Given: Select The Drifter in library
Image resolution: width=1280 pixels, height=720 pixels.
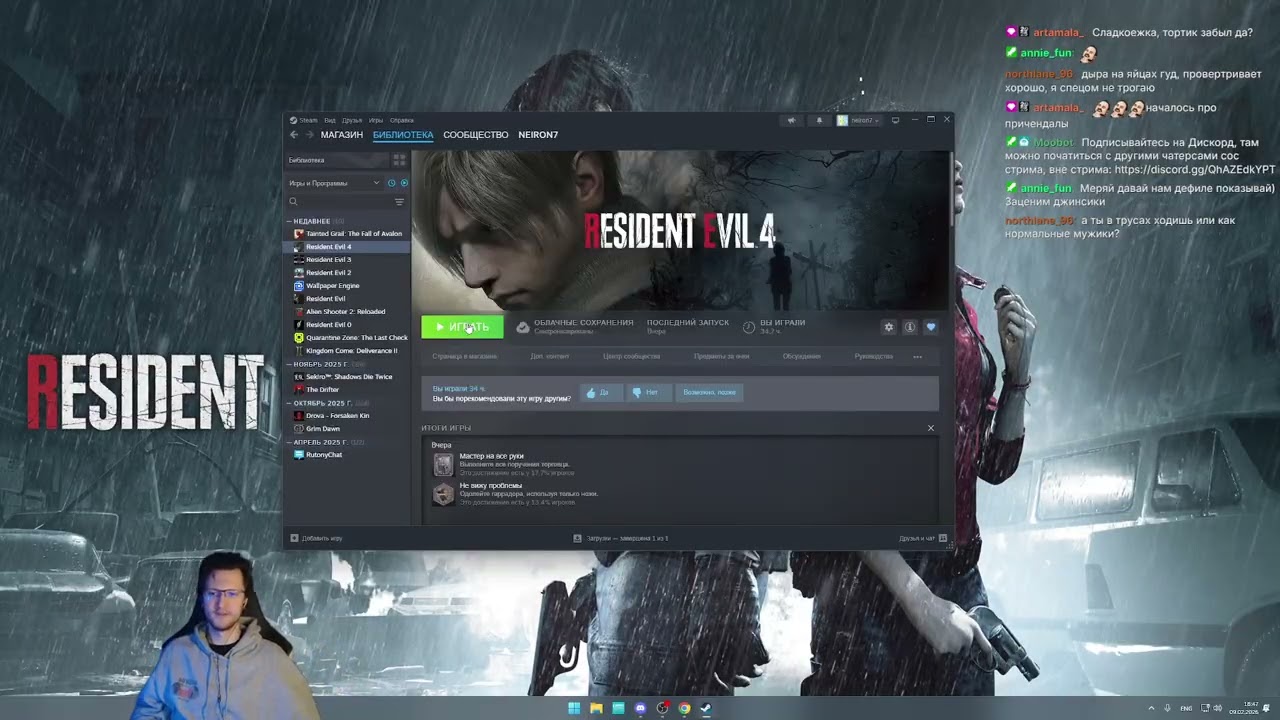Looking at the screenshot, I should pos(348,390).
